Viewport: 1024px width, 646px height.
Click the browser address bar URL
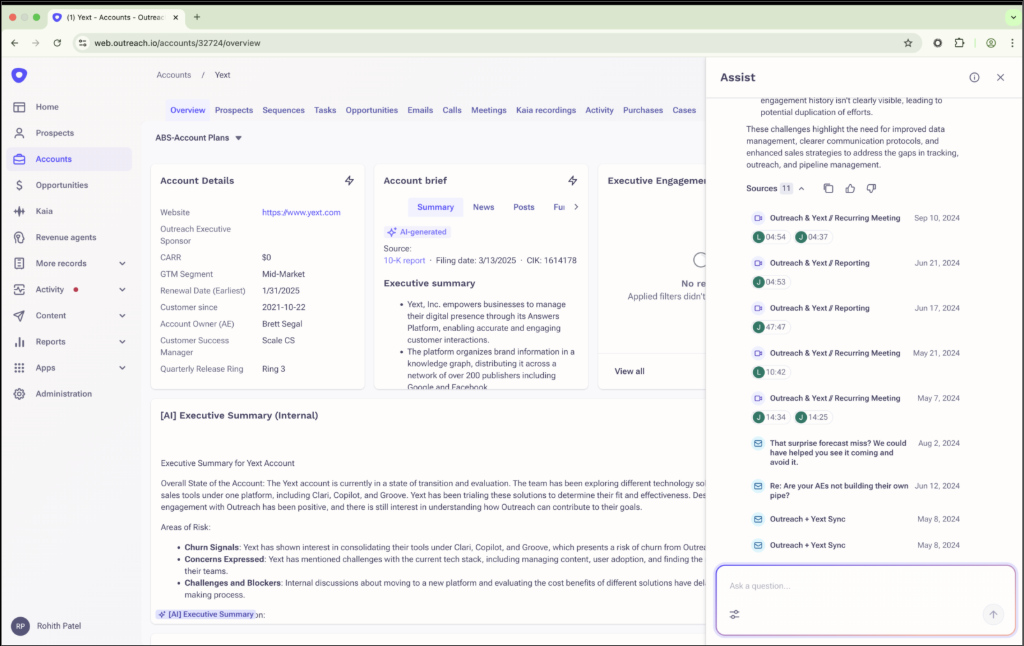177,43
